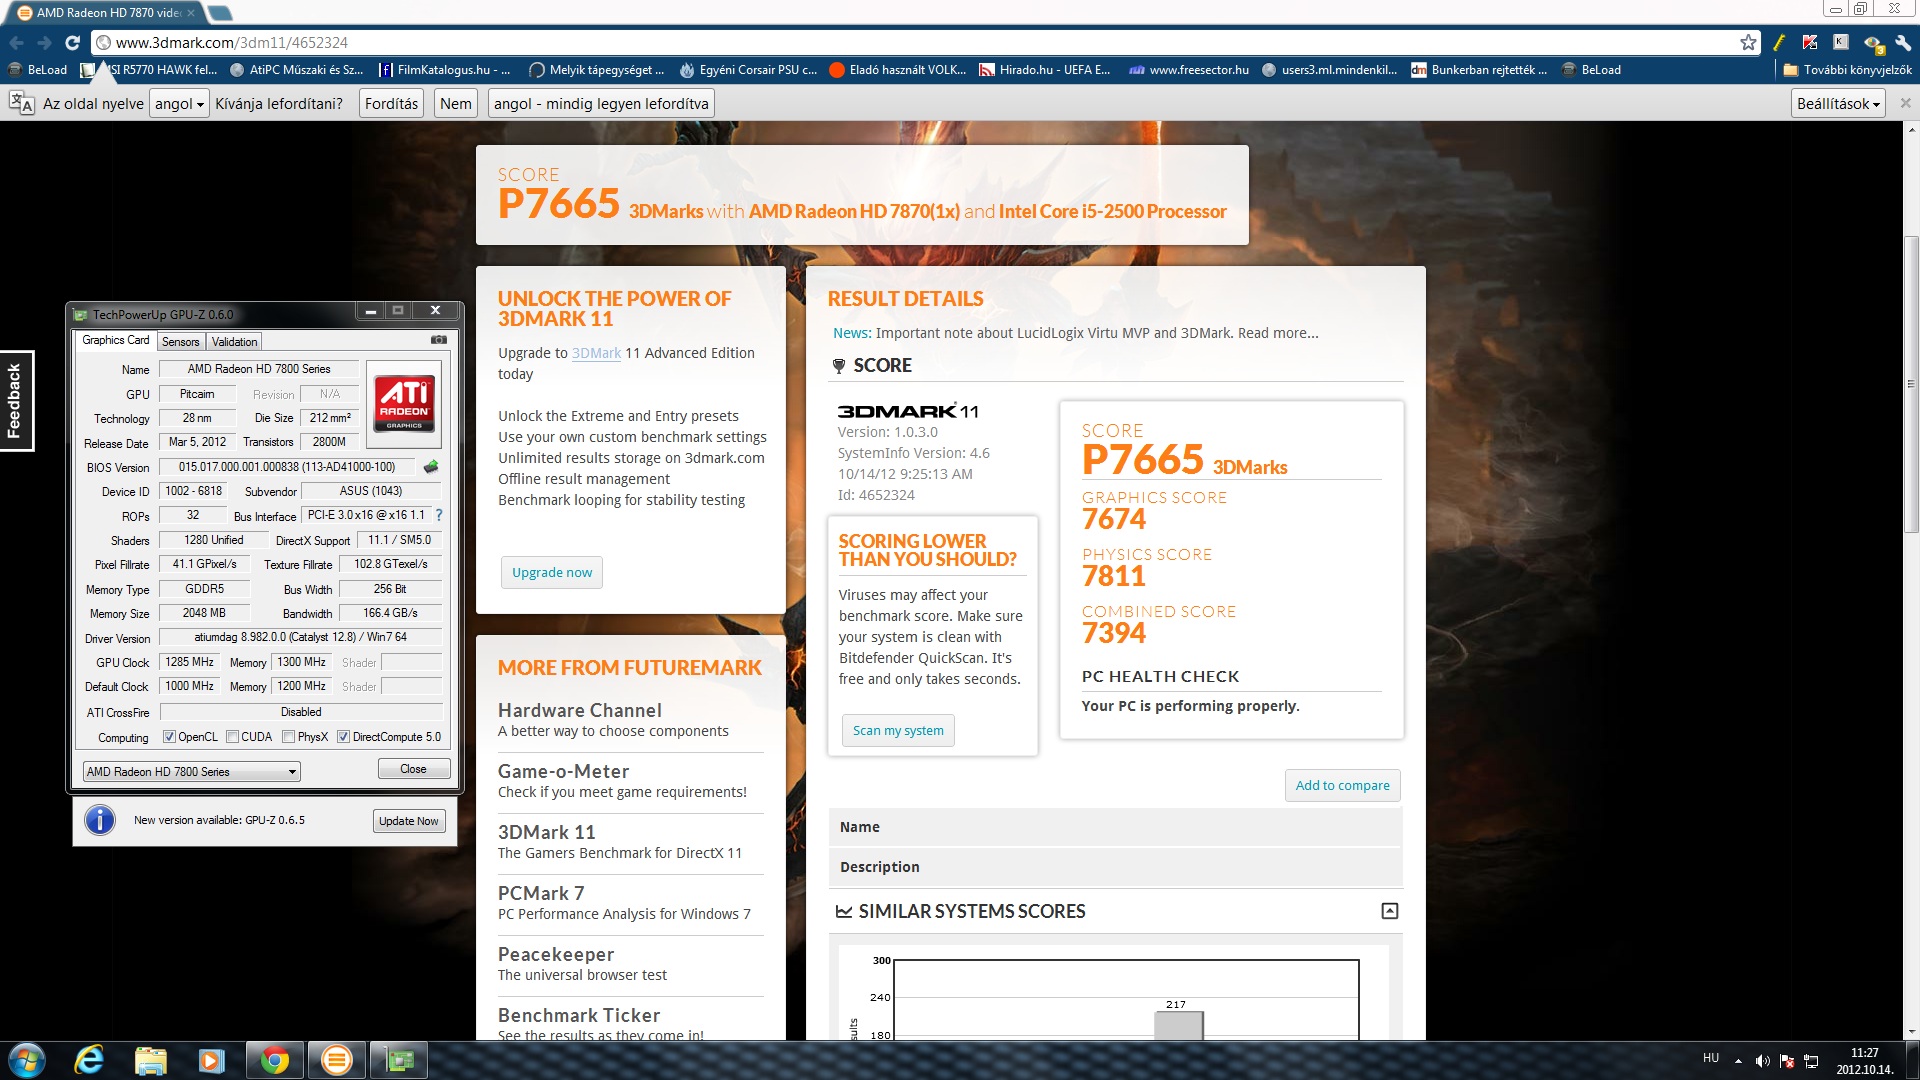Click the Fordítás translate button
1920x1080 pixels.
click(x=391, y=104)
